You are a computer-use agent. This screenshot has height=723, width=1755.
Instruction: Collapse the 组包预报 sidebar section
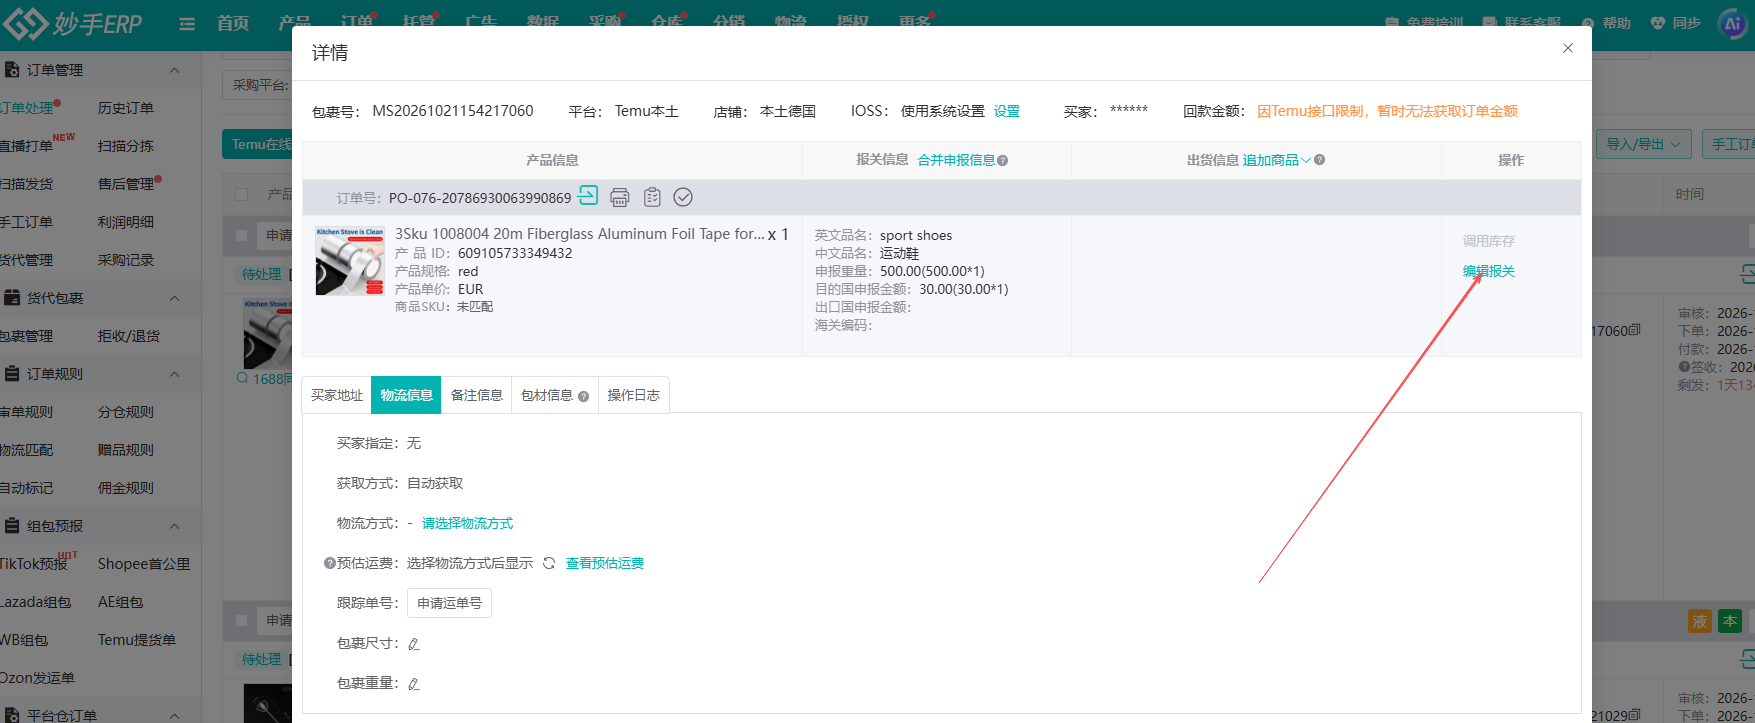(x=175, y=526)
